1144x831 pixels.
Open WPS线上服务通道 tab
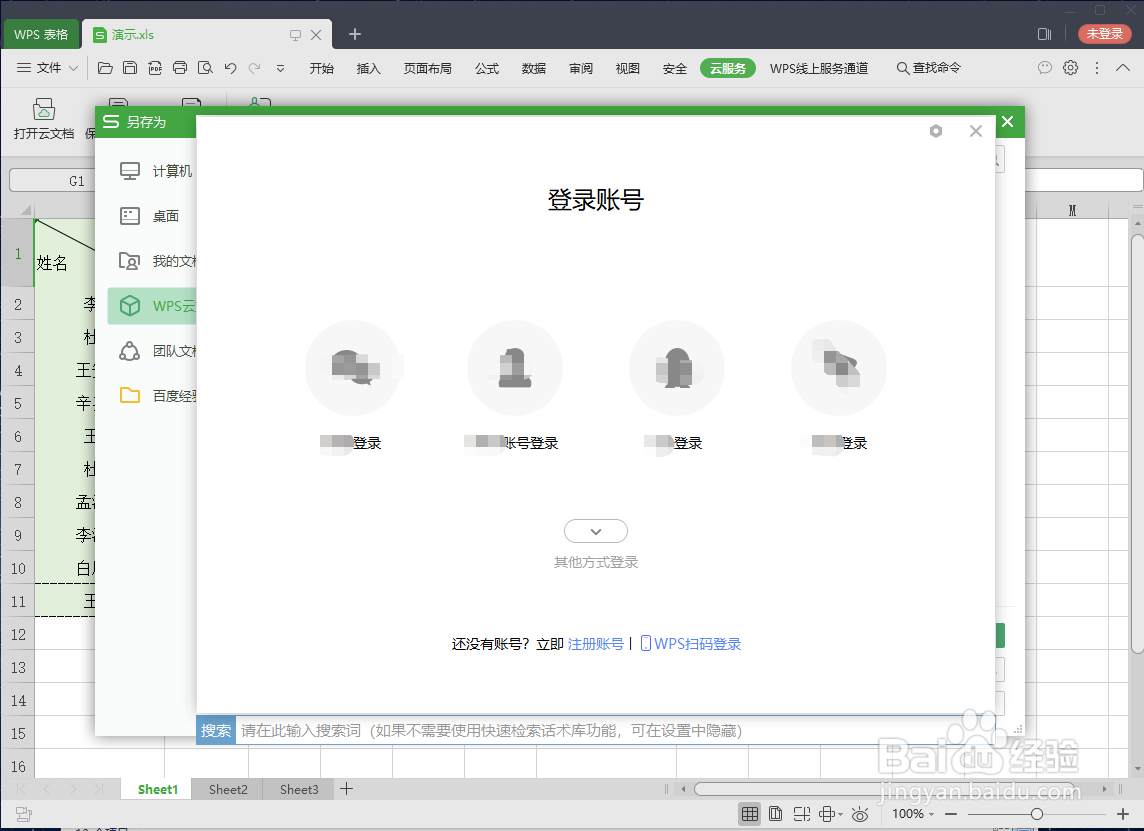(x=819, y=68)
